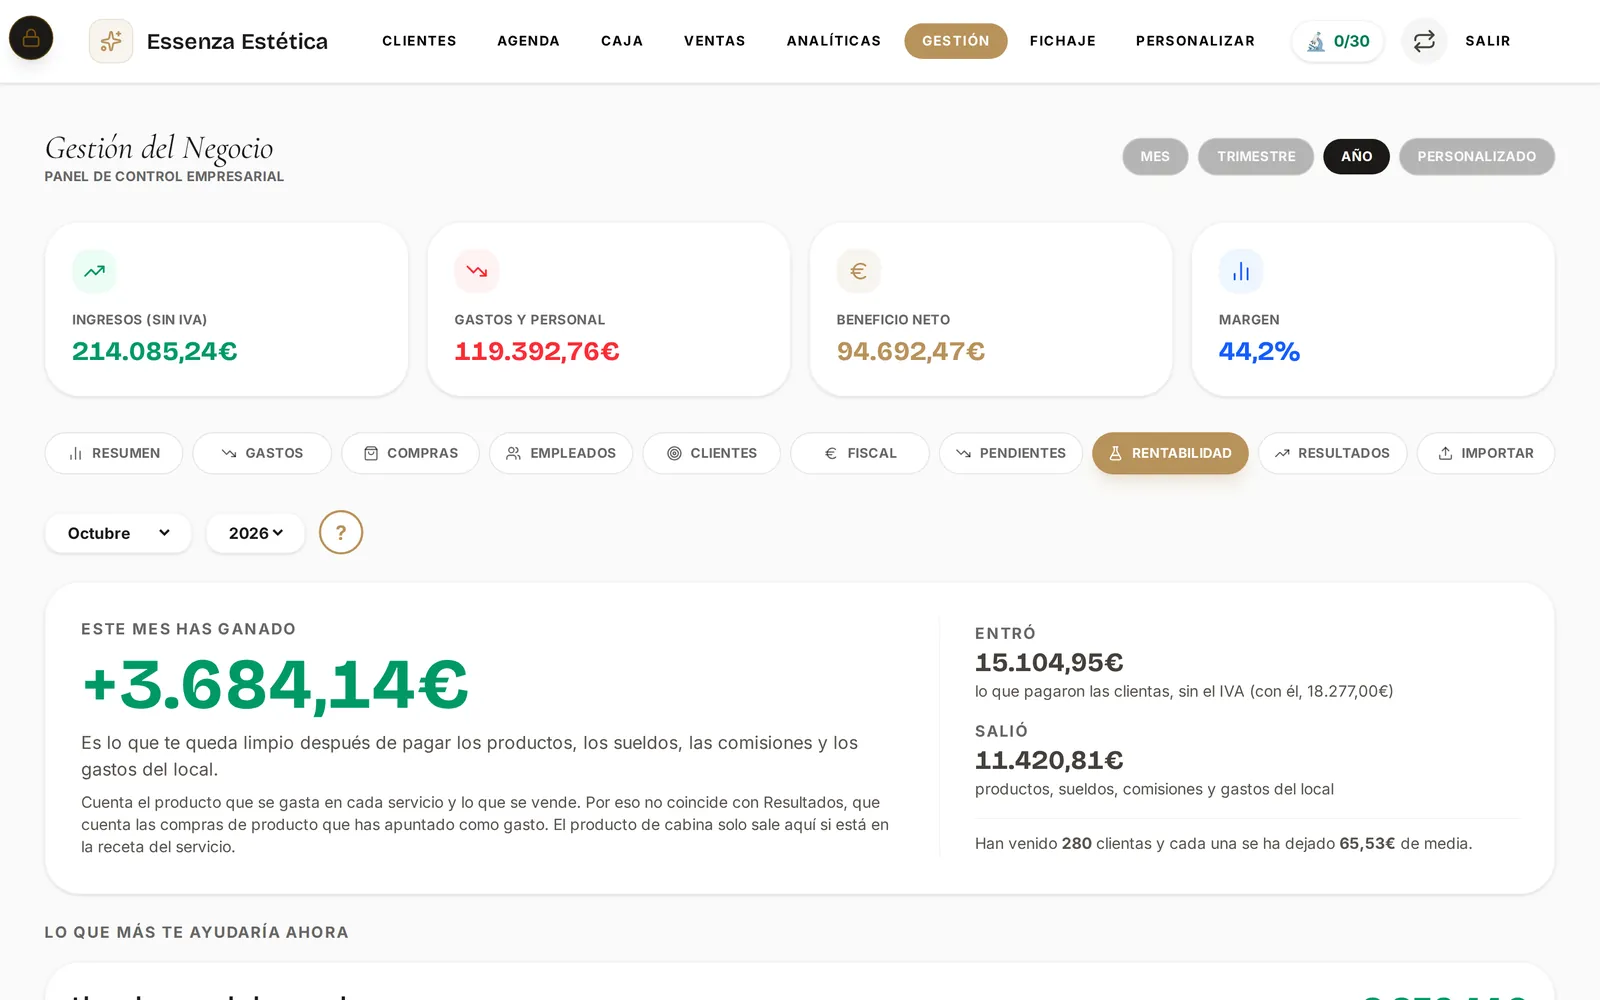Viewport: 1600px width, 1000px height.
Task: Click the 11.420,81€ Salió amount
Action: 1049,760
